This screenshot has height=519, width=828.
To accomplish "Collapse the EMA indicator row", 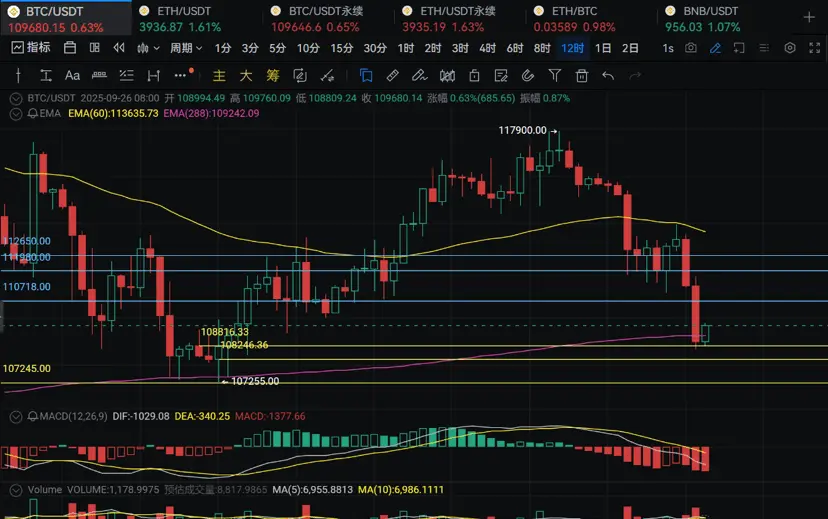I will point(16,114).
